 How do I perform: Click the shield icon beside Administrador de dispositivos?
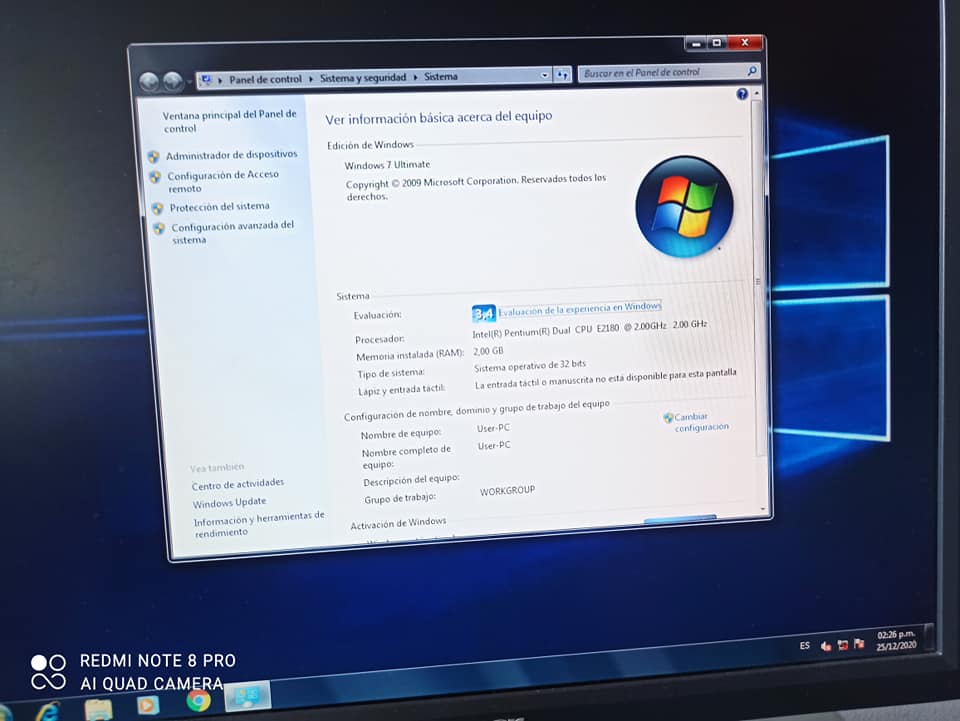tap(154, 157)
